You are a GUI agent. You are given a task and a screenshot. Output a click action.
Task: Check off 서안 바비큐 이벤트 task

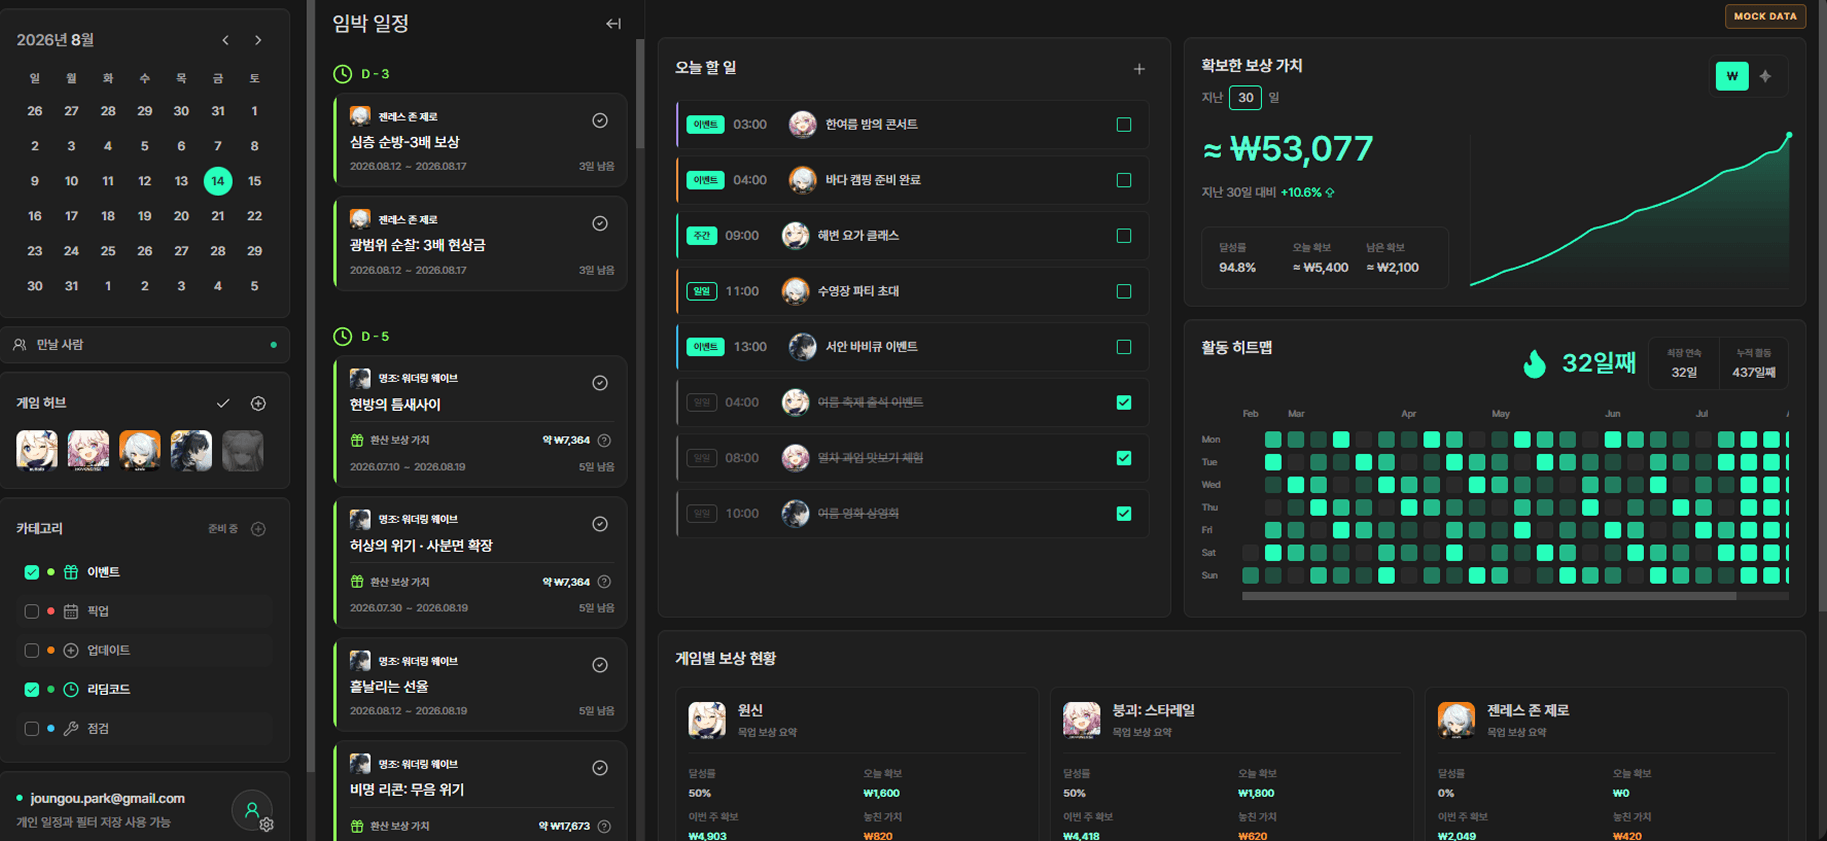(1124, 347)
